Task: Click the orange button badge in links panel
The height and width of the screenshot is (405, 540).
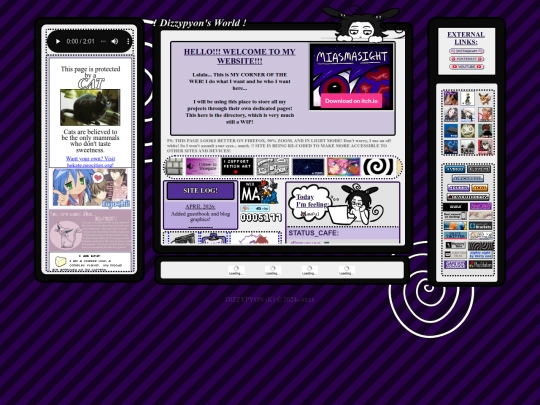Action: pos(480,188)
